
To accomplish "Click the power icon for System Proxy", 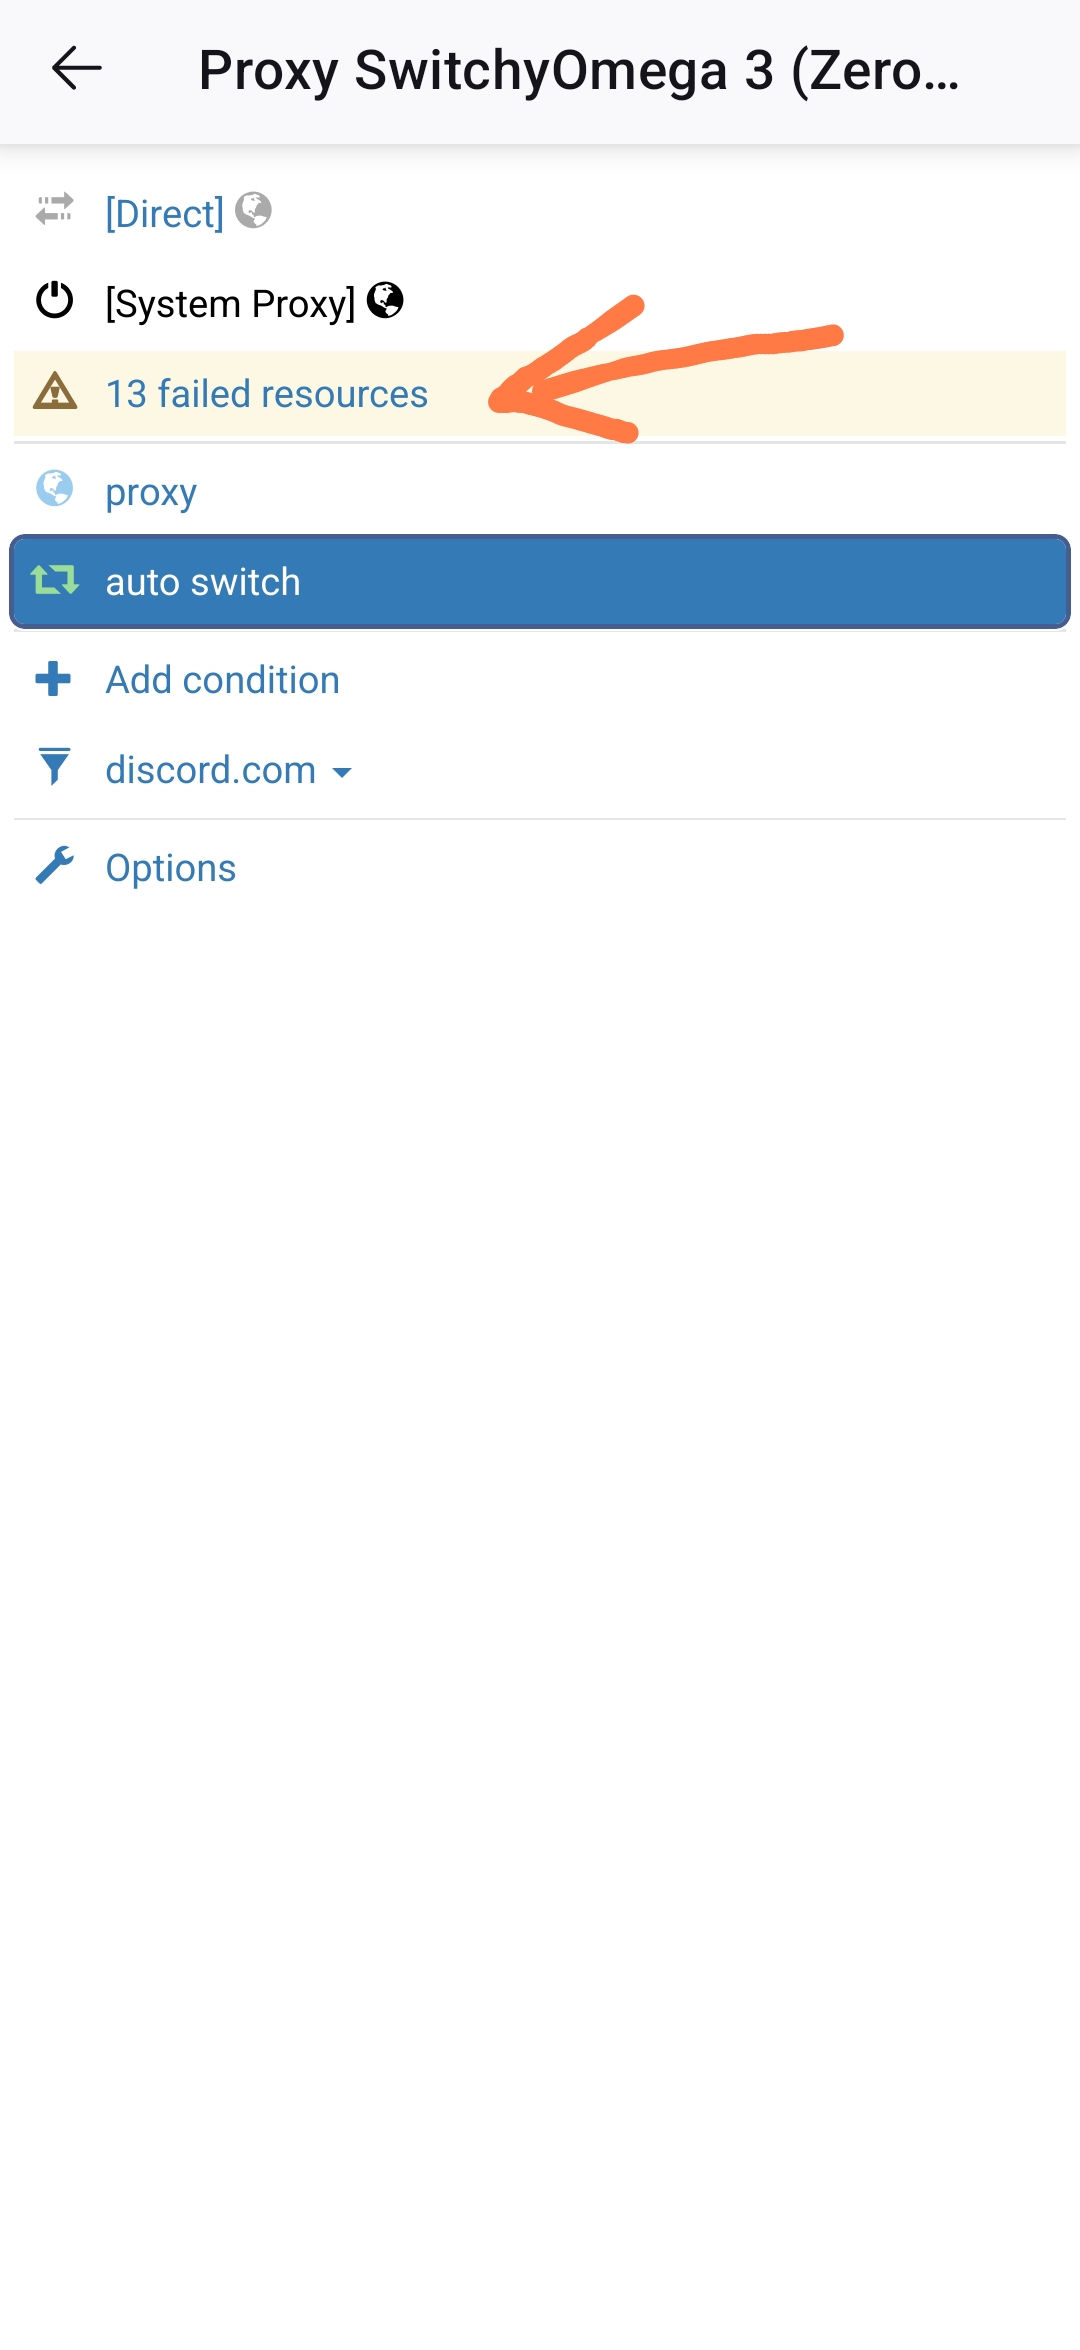I will pos(55,301).
